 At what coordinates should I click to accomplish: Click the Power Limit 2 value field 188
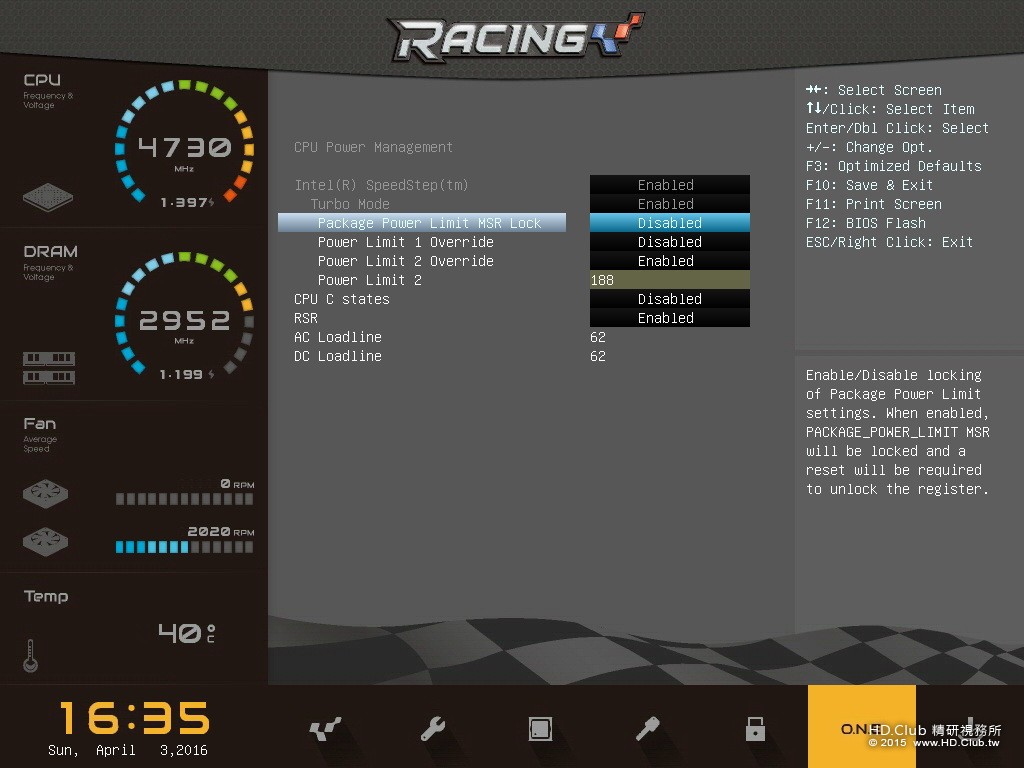pos(669,280)
